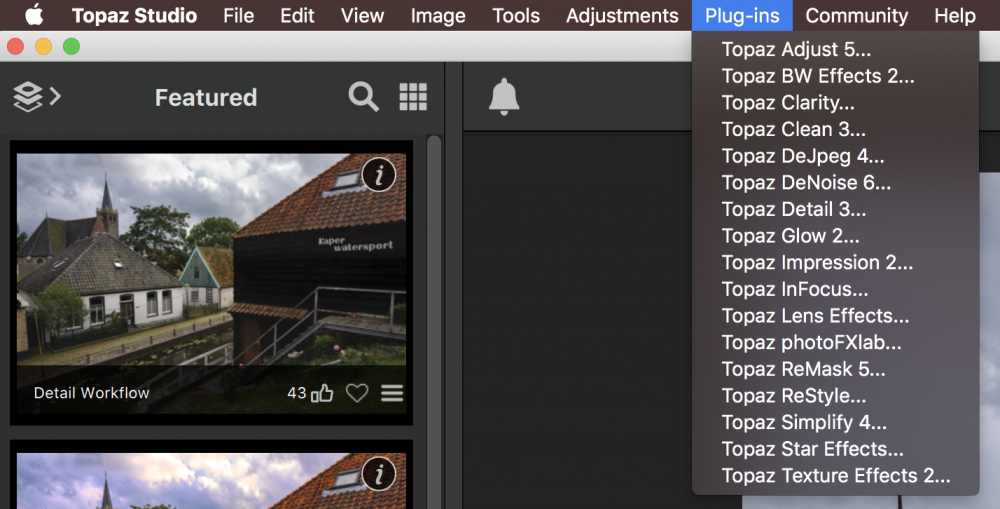Zoom window with the green button
The height and width of the screenshot is (509, 1000).
pyautogui.click(x=71, y=47)
